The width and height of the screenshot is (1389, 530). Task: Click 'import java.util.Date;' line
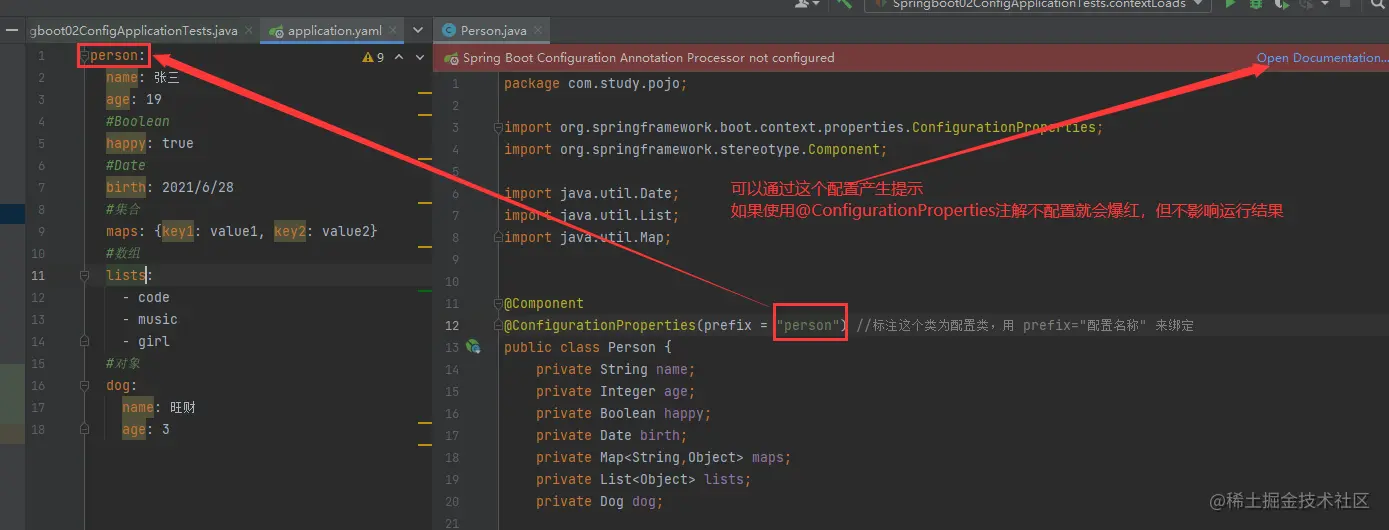(x=591, y=194)
